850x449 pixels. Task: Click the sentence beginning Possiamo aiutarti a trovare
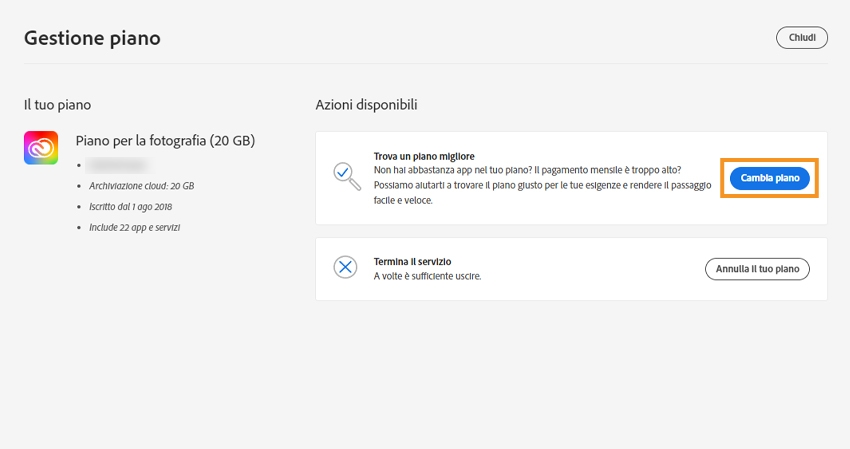click(540, 186)
